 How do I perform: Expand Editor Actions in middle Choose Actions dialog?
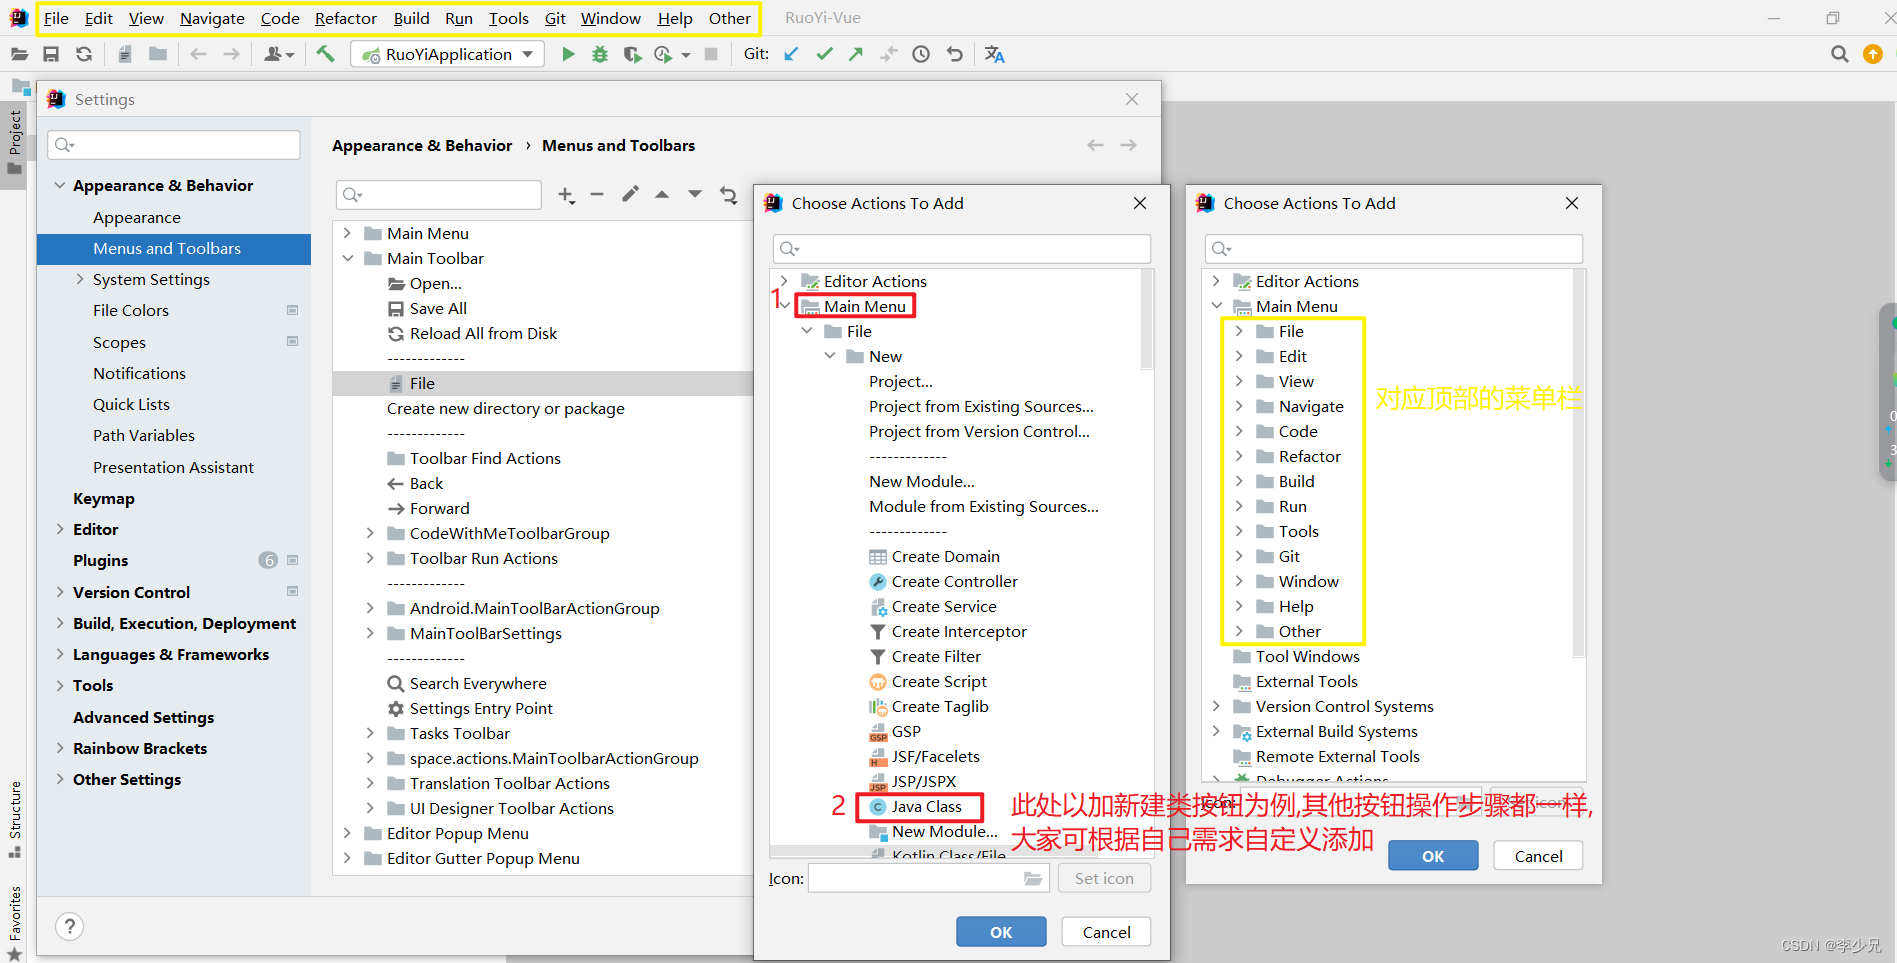click(x=784, y=281)
